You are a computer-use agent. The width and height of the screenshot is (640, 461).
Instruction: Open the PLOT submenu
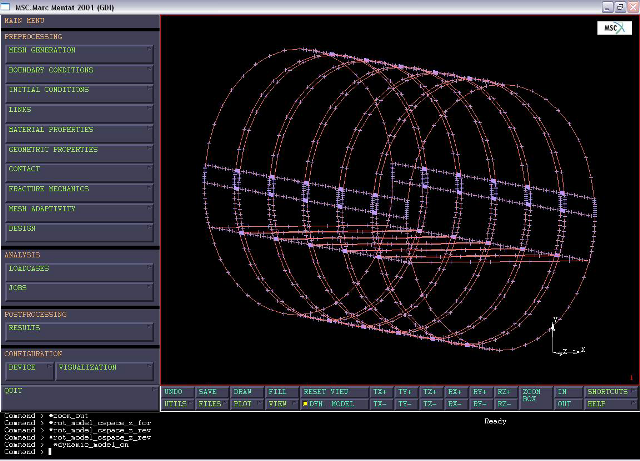[247, 404]
